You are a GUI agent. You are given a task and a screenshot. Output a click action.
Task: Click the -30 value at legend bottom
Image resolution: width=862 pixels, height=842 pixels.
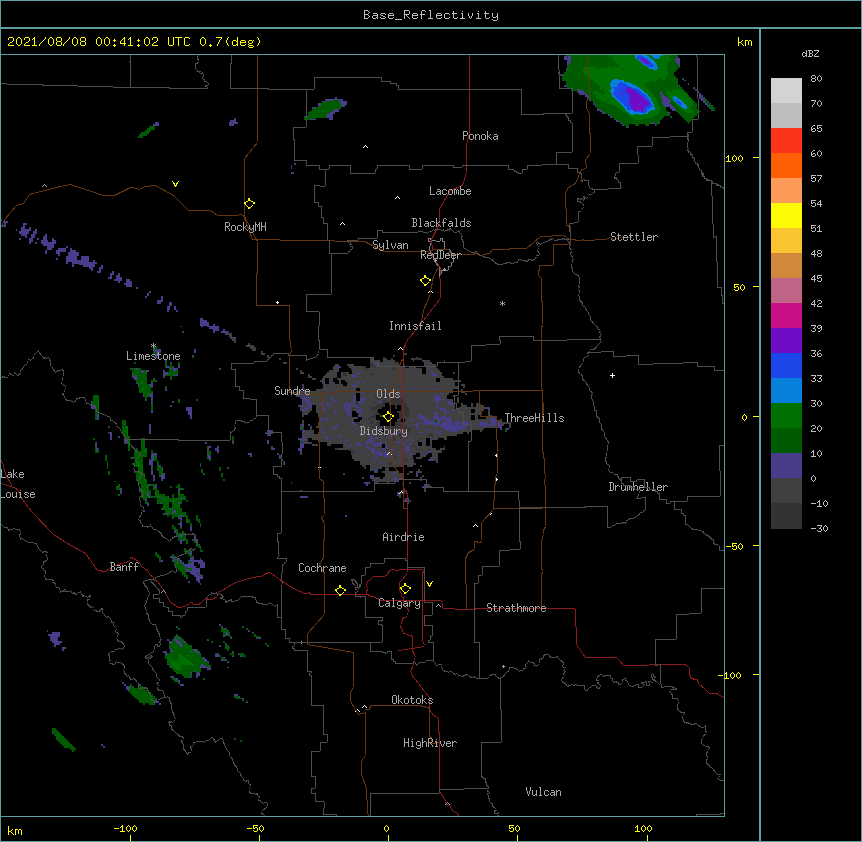point(819,528)
